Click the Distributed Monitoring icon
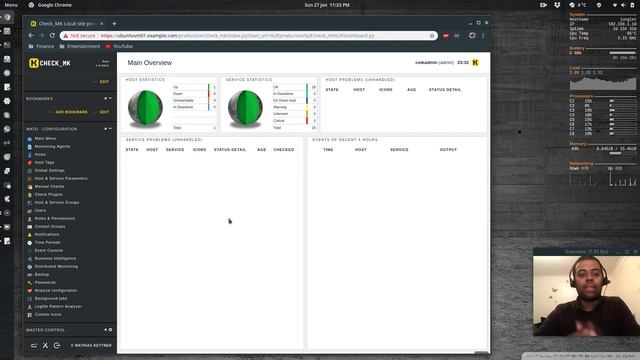The width and height of the screenshot is (640, 360). pyautogui.click(x=29, y=267)
